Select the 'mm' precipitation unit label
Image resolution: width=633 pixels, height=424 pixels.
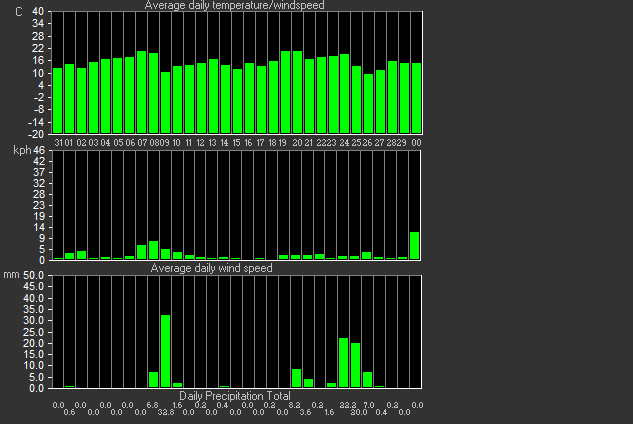pos(11,275)
